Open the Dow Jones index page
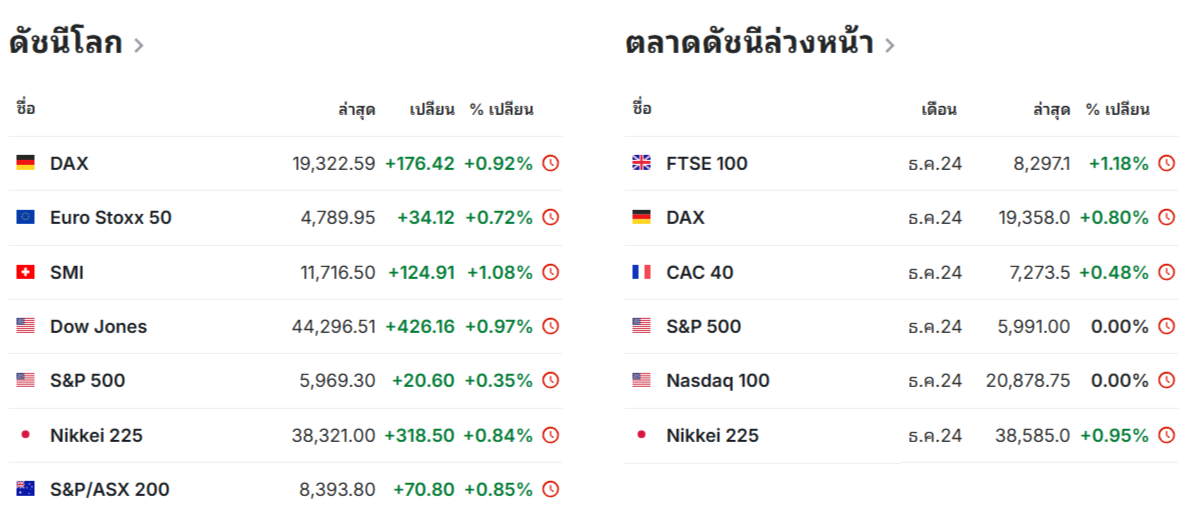 (99, 326)
